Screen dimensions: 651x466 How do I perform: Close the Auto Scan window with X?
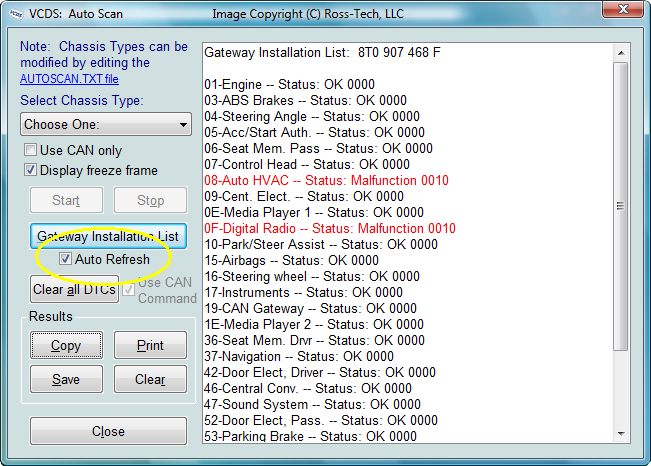pos(623,9)
